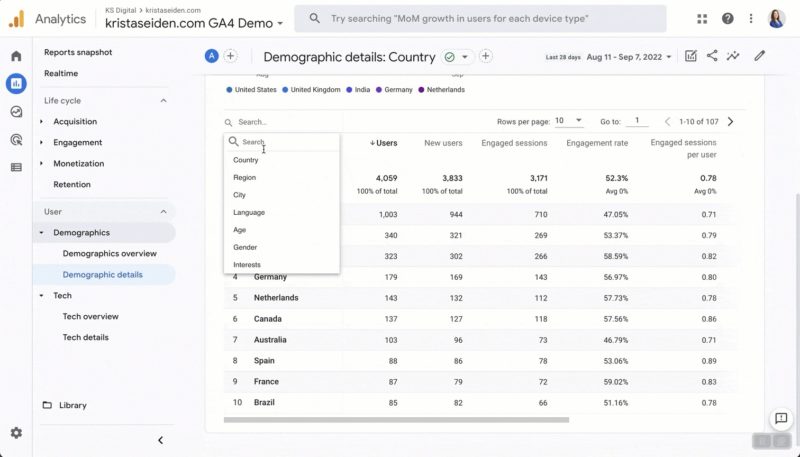Click the horizontal table scrollbar
The height and width of the screenshot is (457, 800).
[x=396, y=420]
